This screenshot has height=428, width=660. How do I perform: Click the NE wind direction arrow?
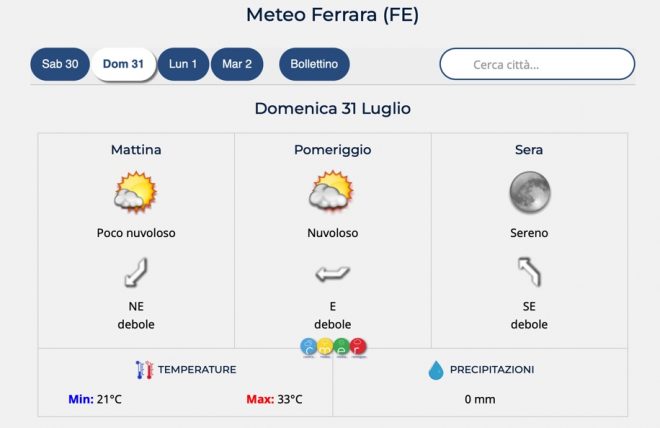point(136,272)
